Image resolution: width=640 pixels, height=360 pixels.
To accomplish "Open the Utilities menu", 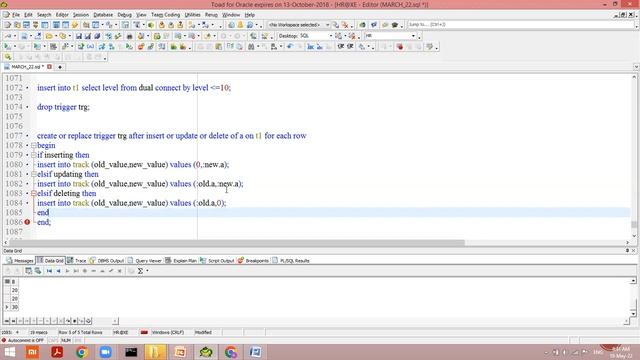I will [x=192, y=15].
